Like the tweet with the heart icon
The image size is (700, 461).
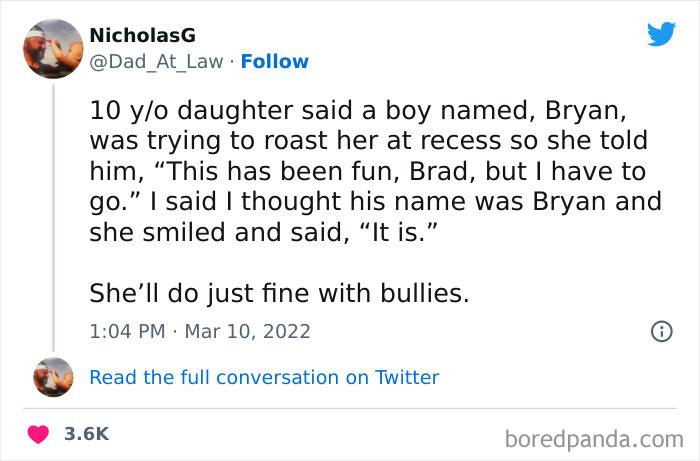coord(39,434)
